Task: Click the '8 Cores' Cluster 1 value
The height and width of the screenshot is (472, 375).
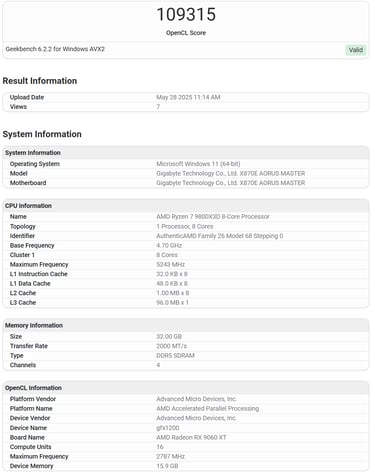Action: pos(167,255)
